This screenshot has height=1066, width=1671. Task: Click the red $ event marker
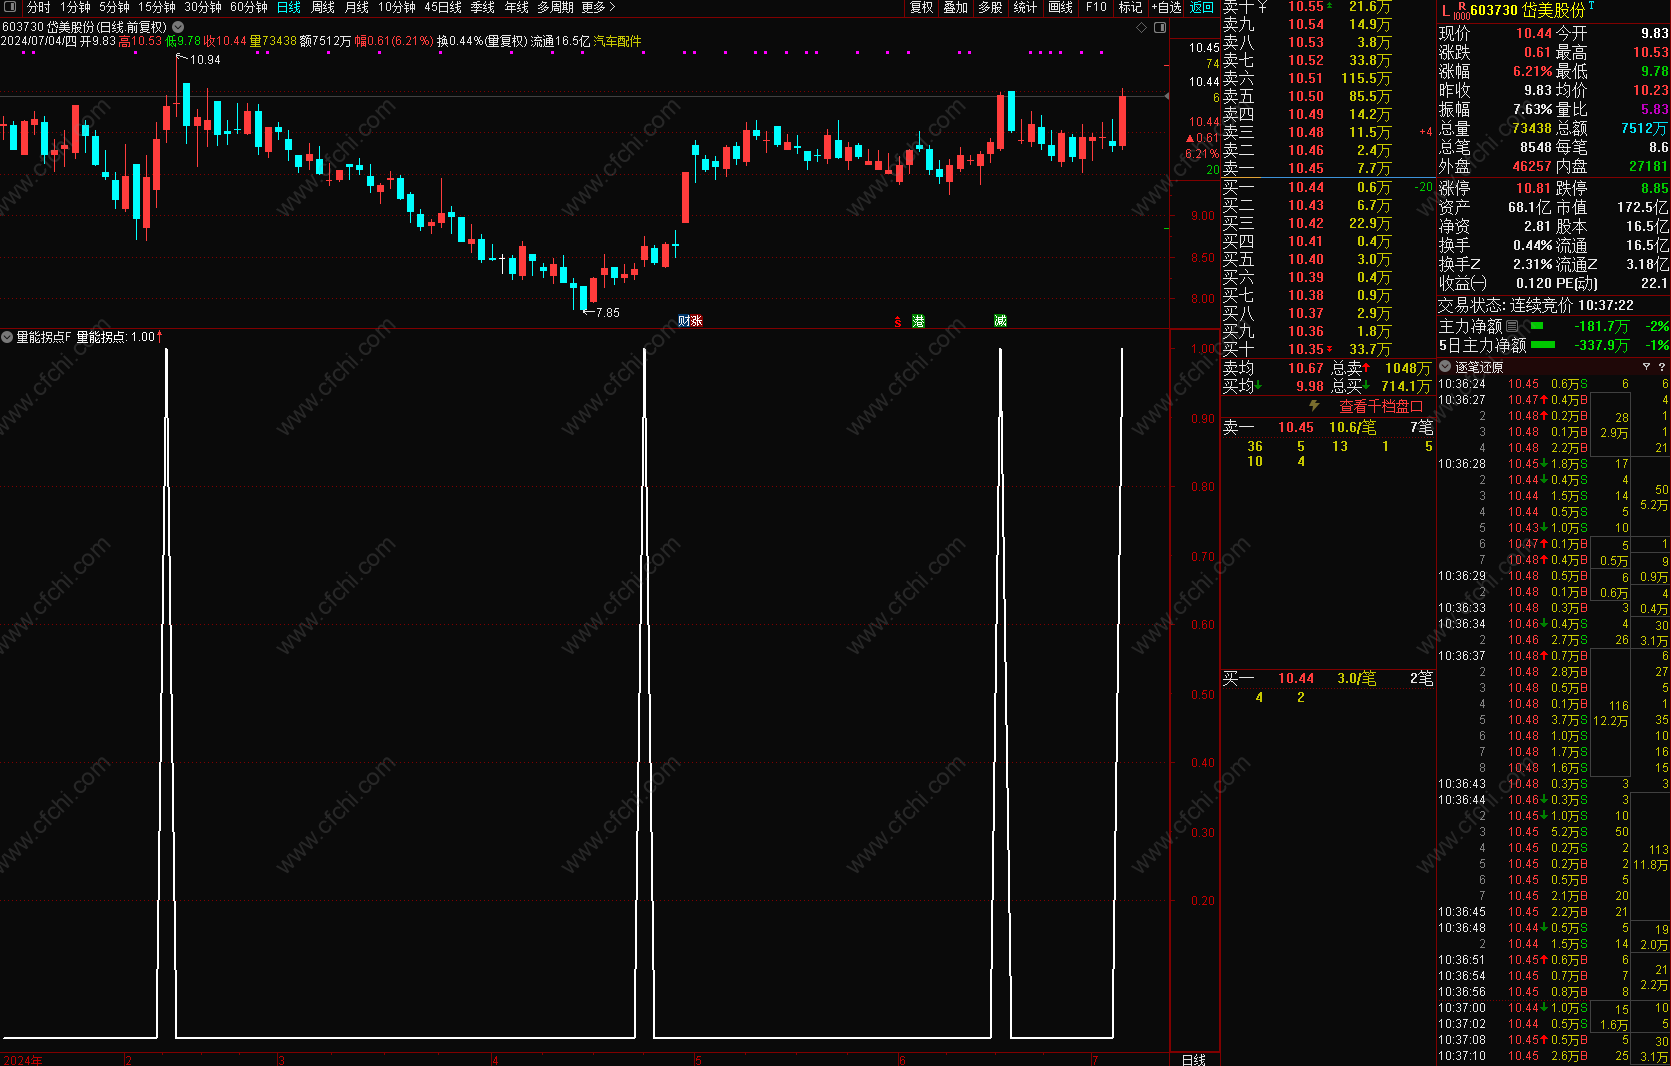898,321
